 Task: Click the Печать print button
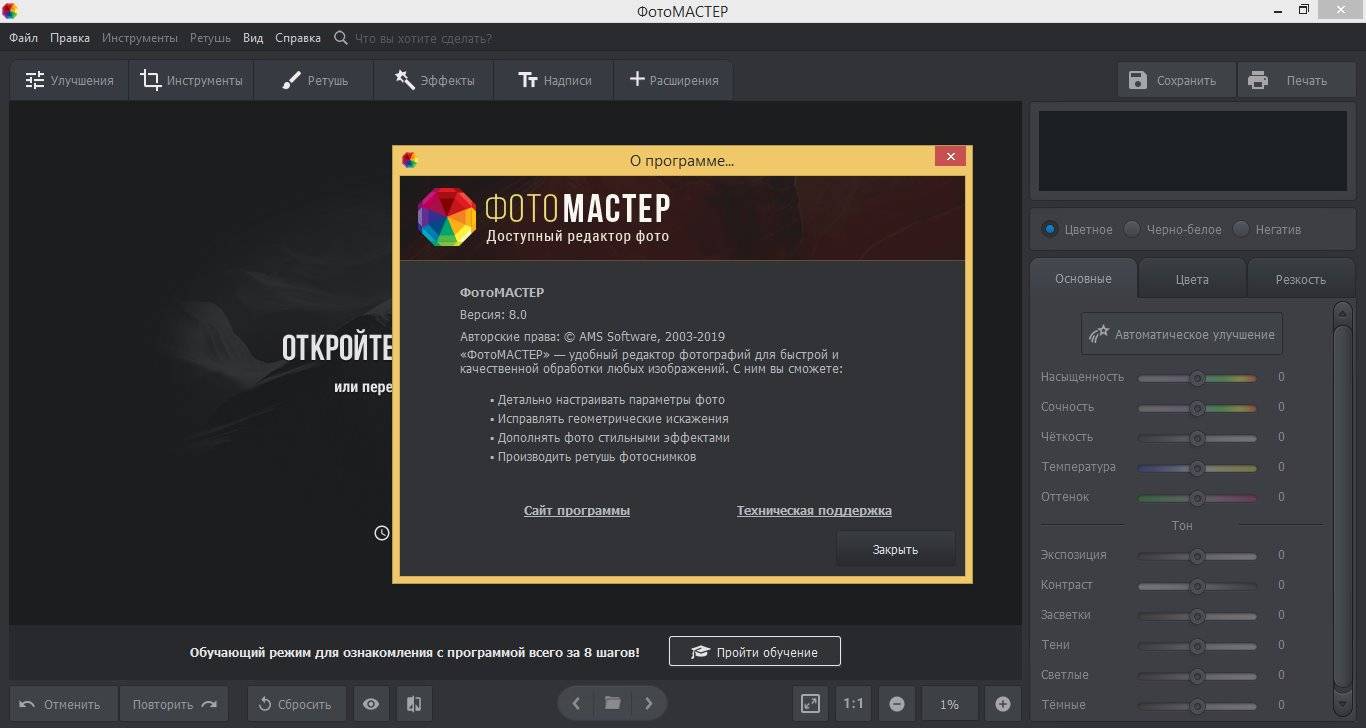point(1296,80)
